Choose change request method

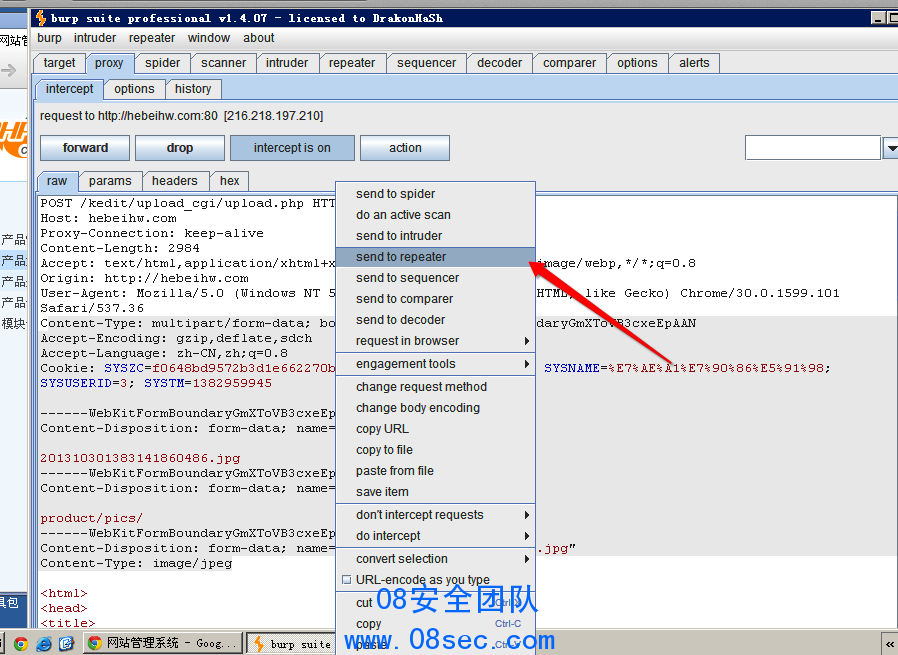[435, 387]
